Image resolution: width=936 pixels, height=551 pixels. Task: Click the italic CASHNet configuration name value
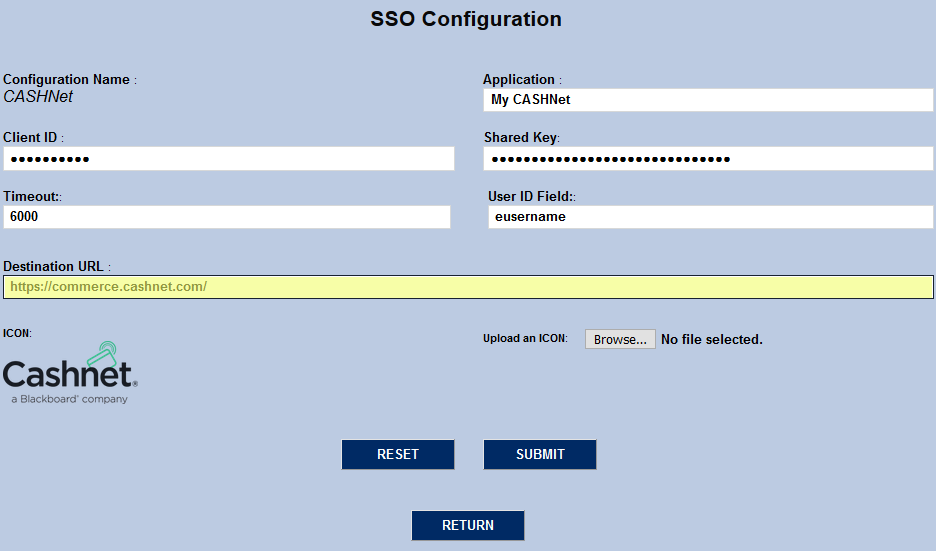[38, 97]
